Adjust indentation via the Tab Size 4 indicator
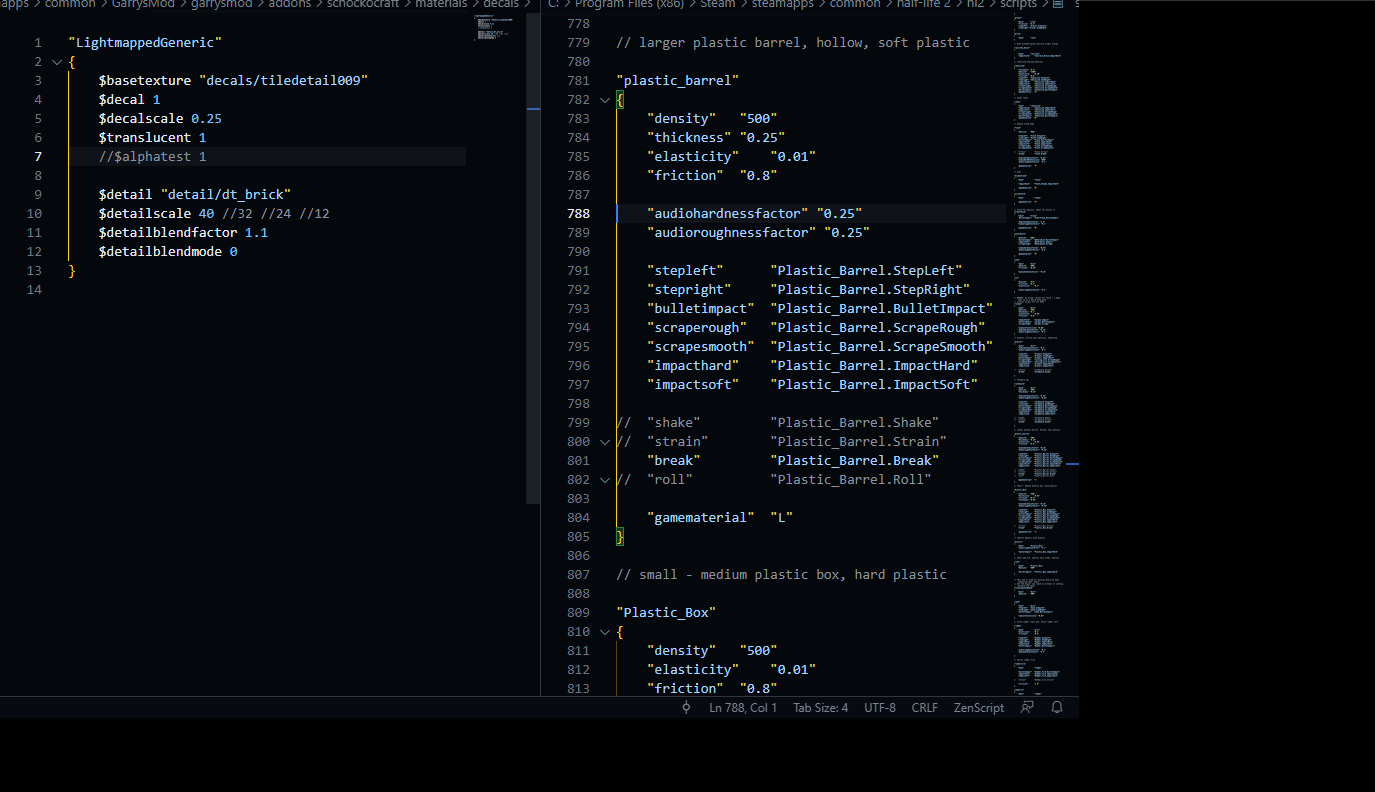The image size is (1375, 792). pyautogui.click(x=820, y=707)
